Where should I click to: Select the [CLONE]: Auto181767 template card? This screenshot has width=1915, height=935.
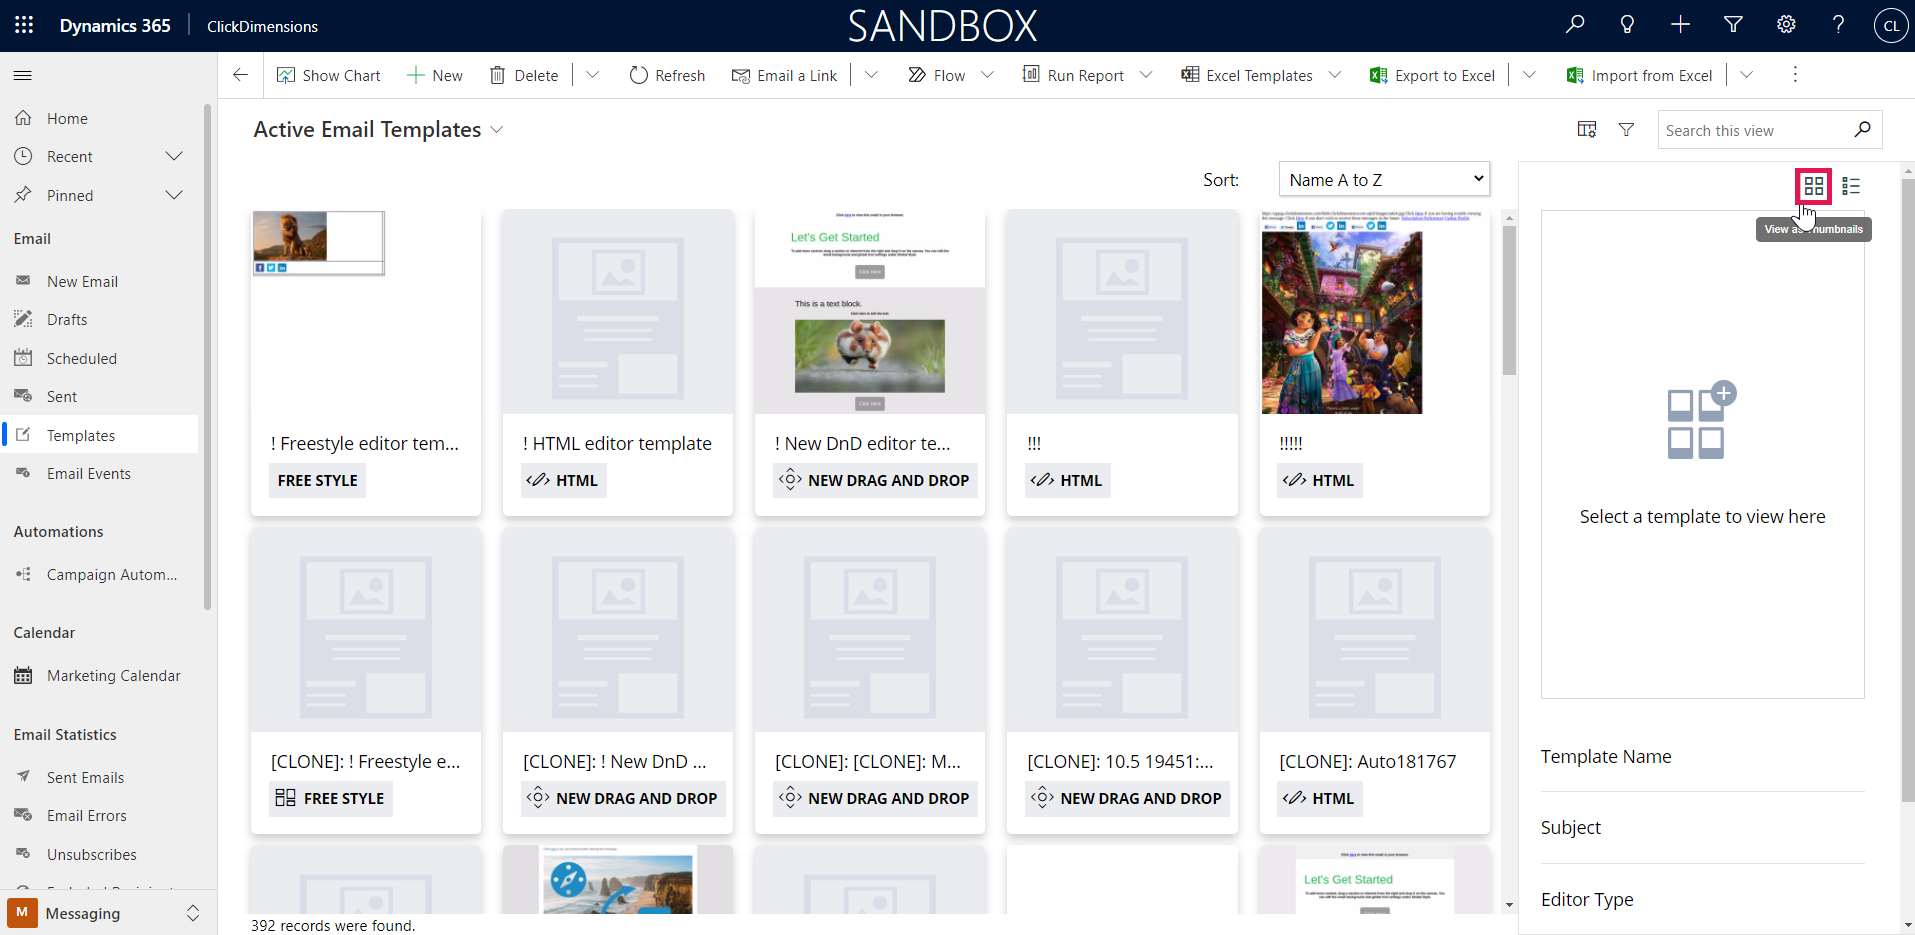pyautogui.click(x=1375, y=681)
